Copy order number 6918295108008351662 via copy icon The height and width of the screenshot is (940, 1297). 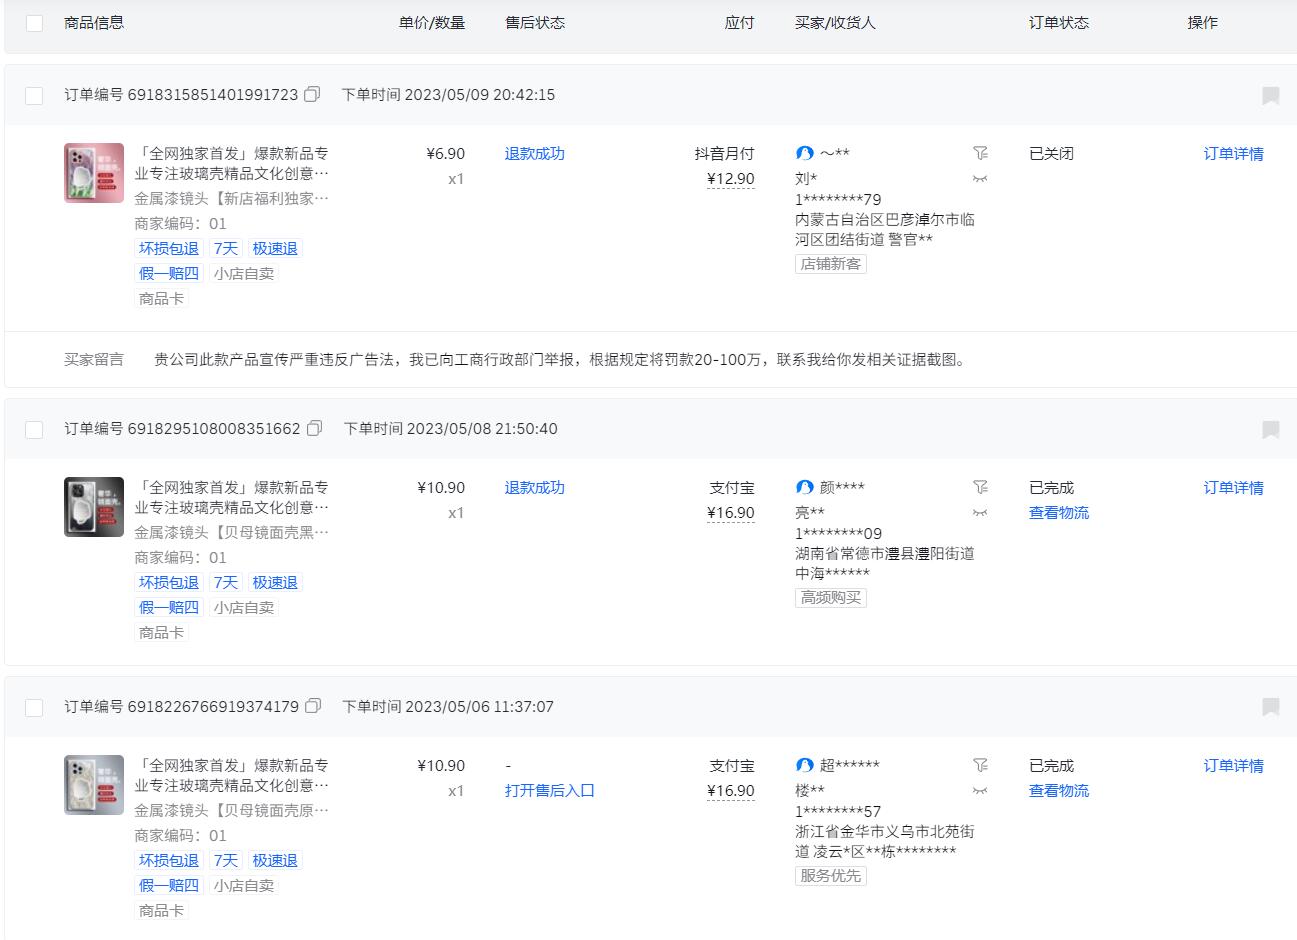(314, 427)
